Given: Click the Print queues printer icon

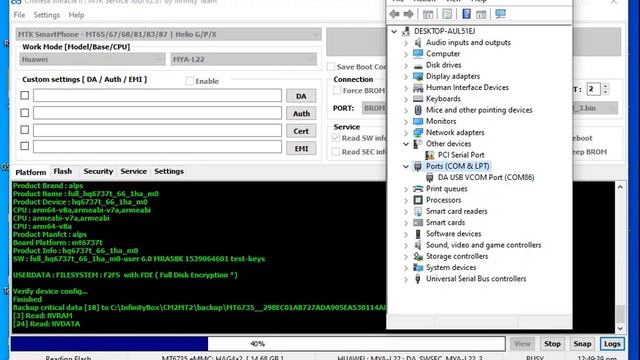Looking at the screenshot, I should (x=418, y=189).
